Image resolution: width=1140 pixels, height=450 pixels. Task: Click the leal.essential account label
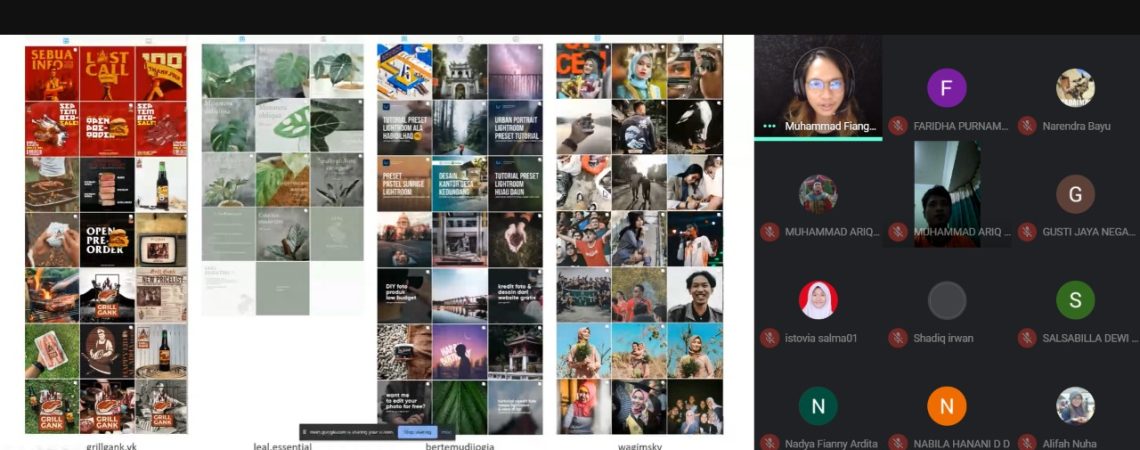(x=282, y=446)
